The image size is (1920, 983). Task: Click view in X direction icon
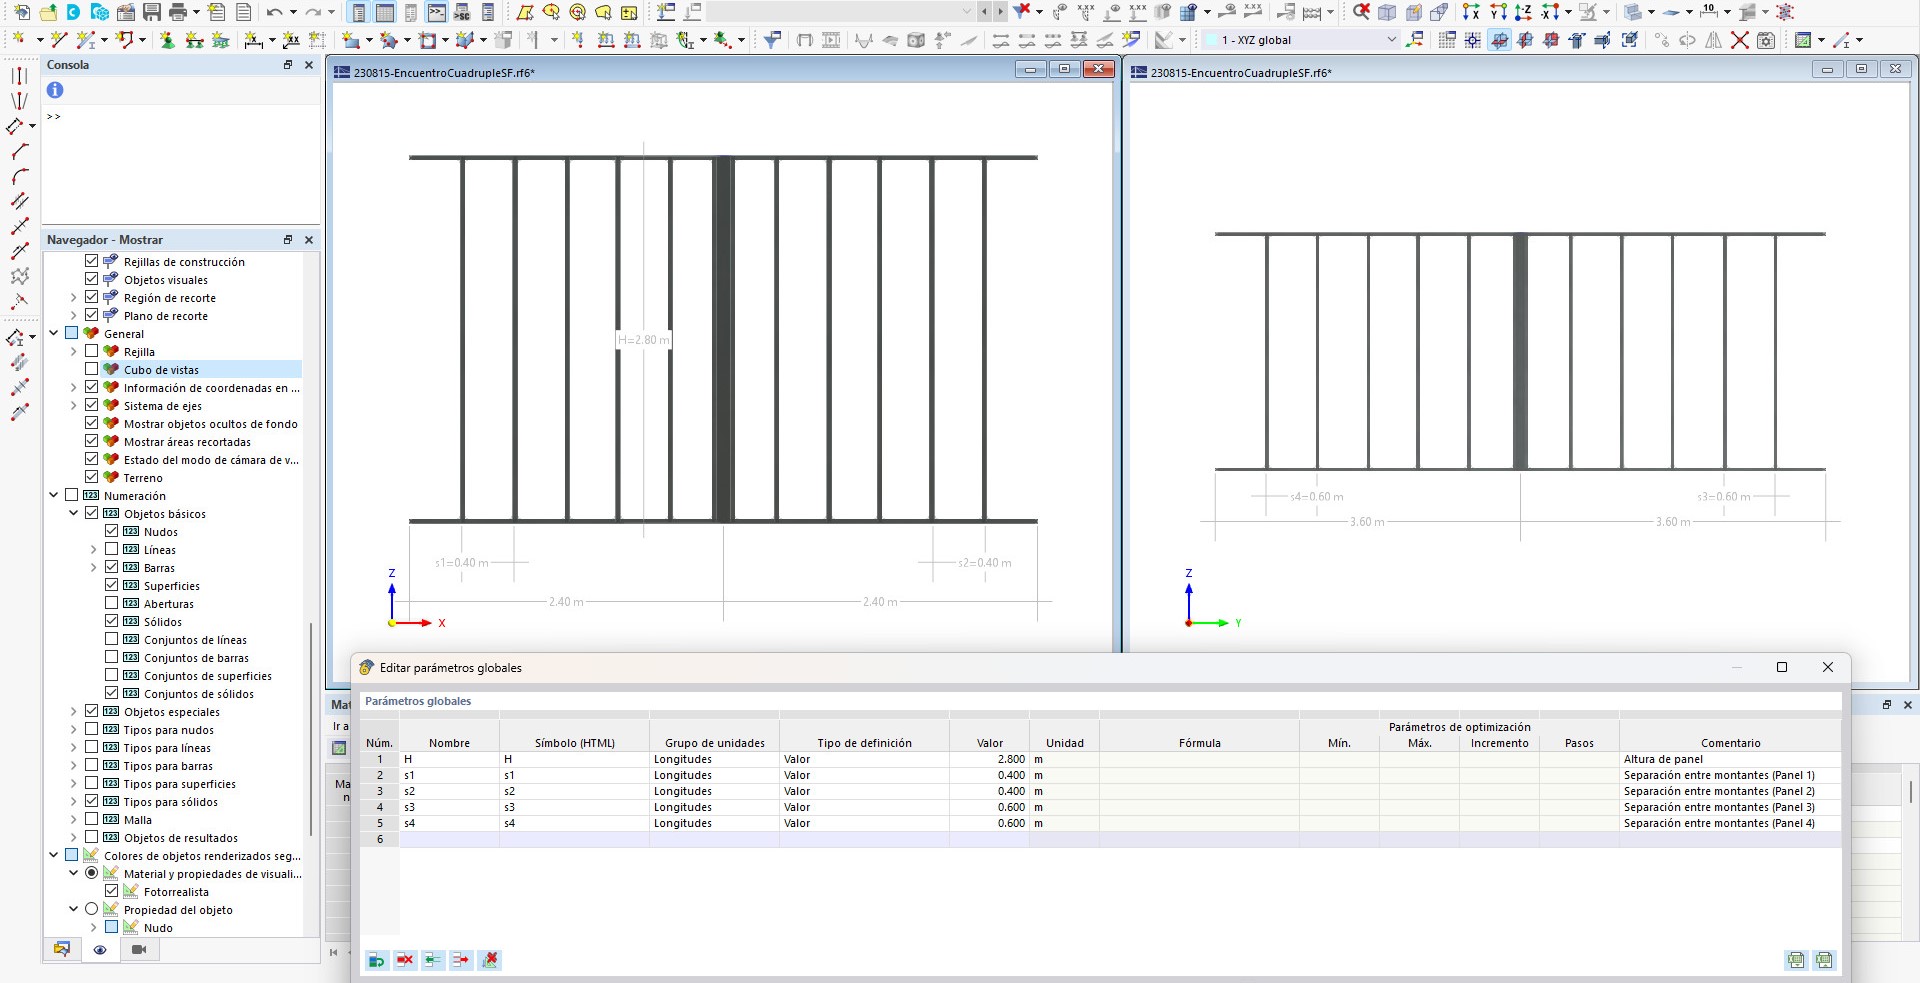pos(1471,12)
